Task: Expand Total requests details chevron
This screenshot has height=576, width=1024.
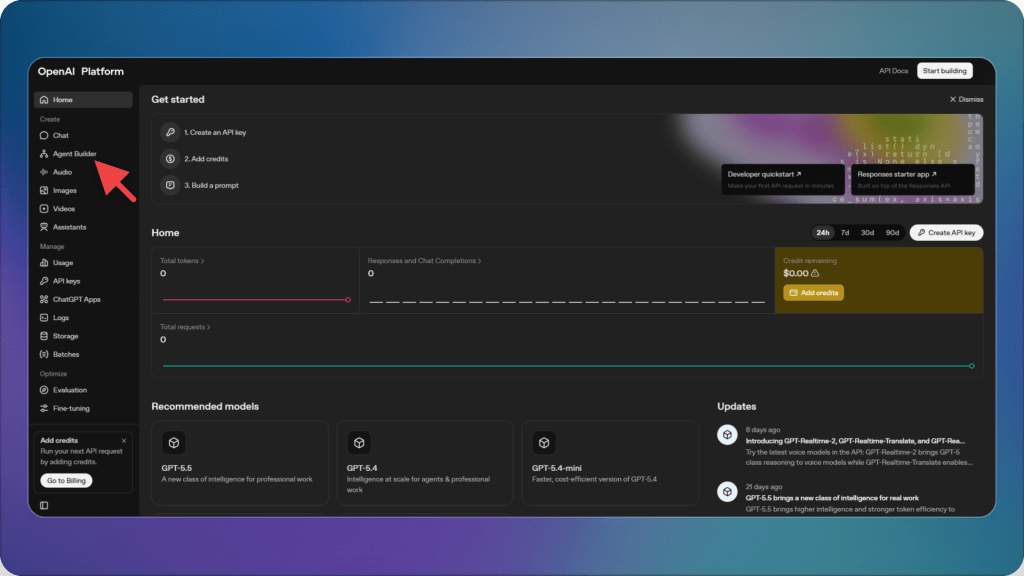Action: click(208, 327)
